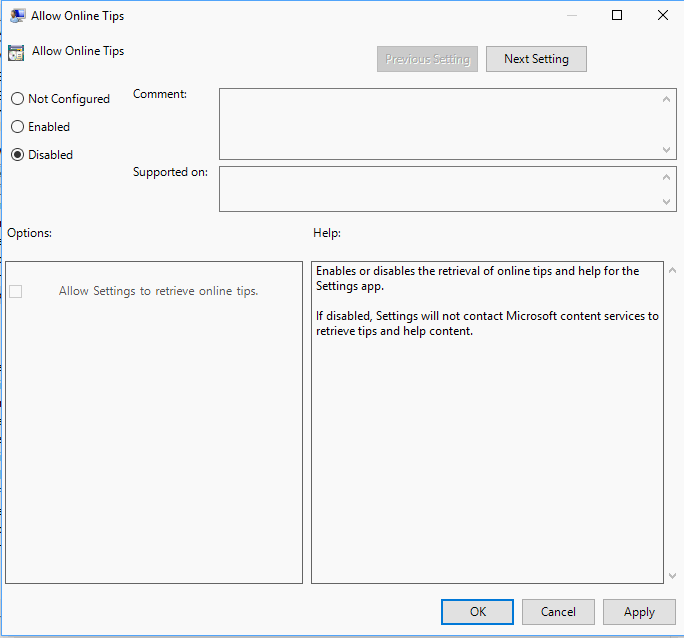
Task: Click the Comment box scroll-up arrow
Action: (667, 99)
